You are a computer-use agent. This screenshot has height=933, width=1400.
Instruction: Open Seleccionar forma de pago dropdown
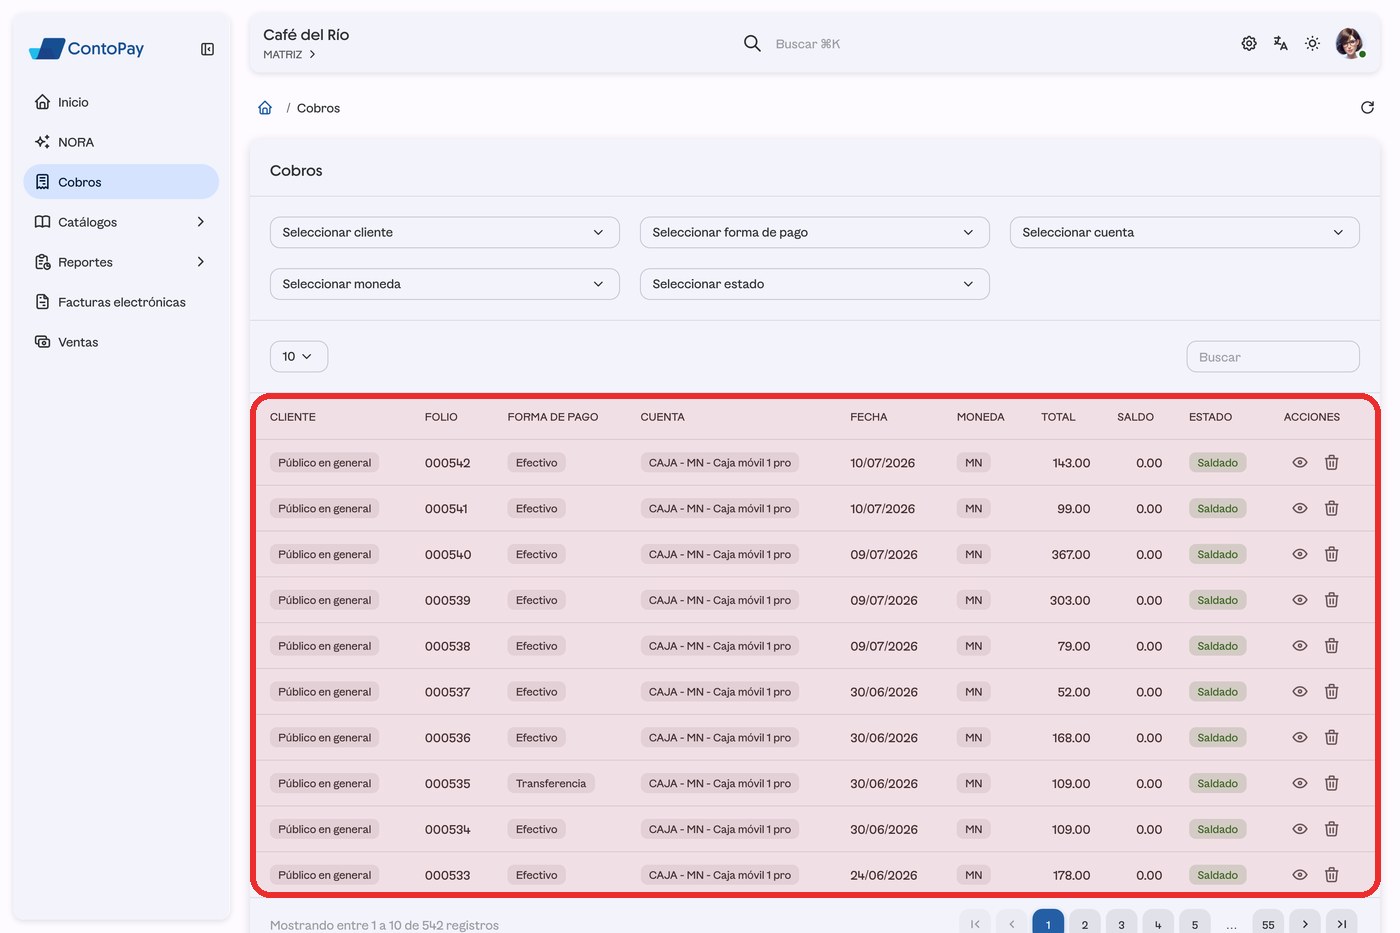click(815, 232)
